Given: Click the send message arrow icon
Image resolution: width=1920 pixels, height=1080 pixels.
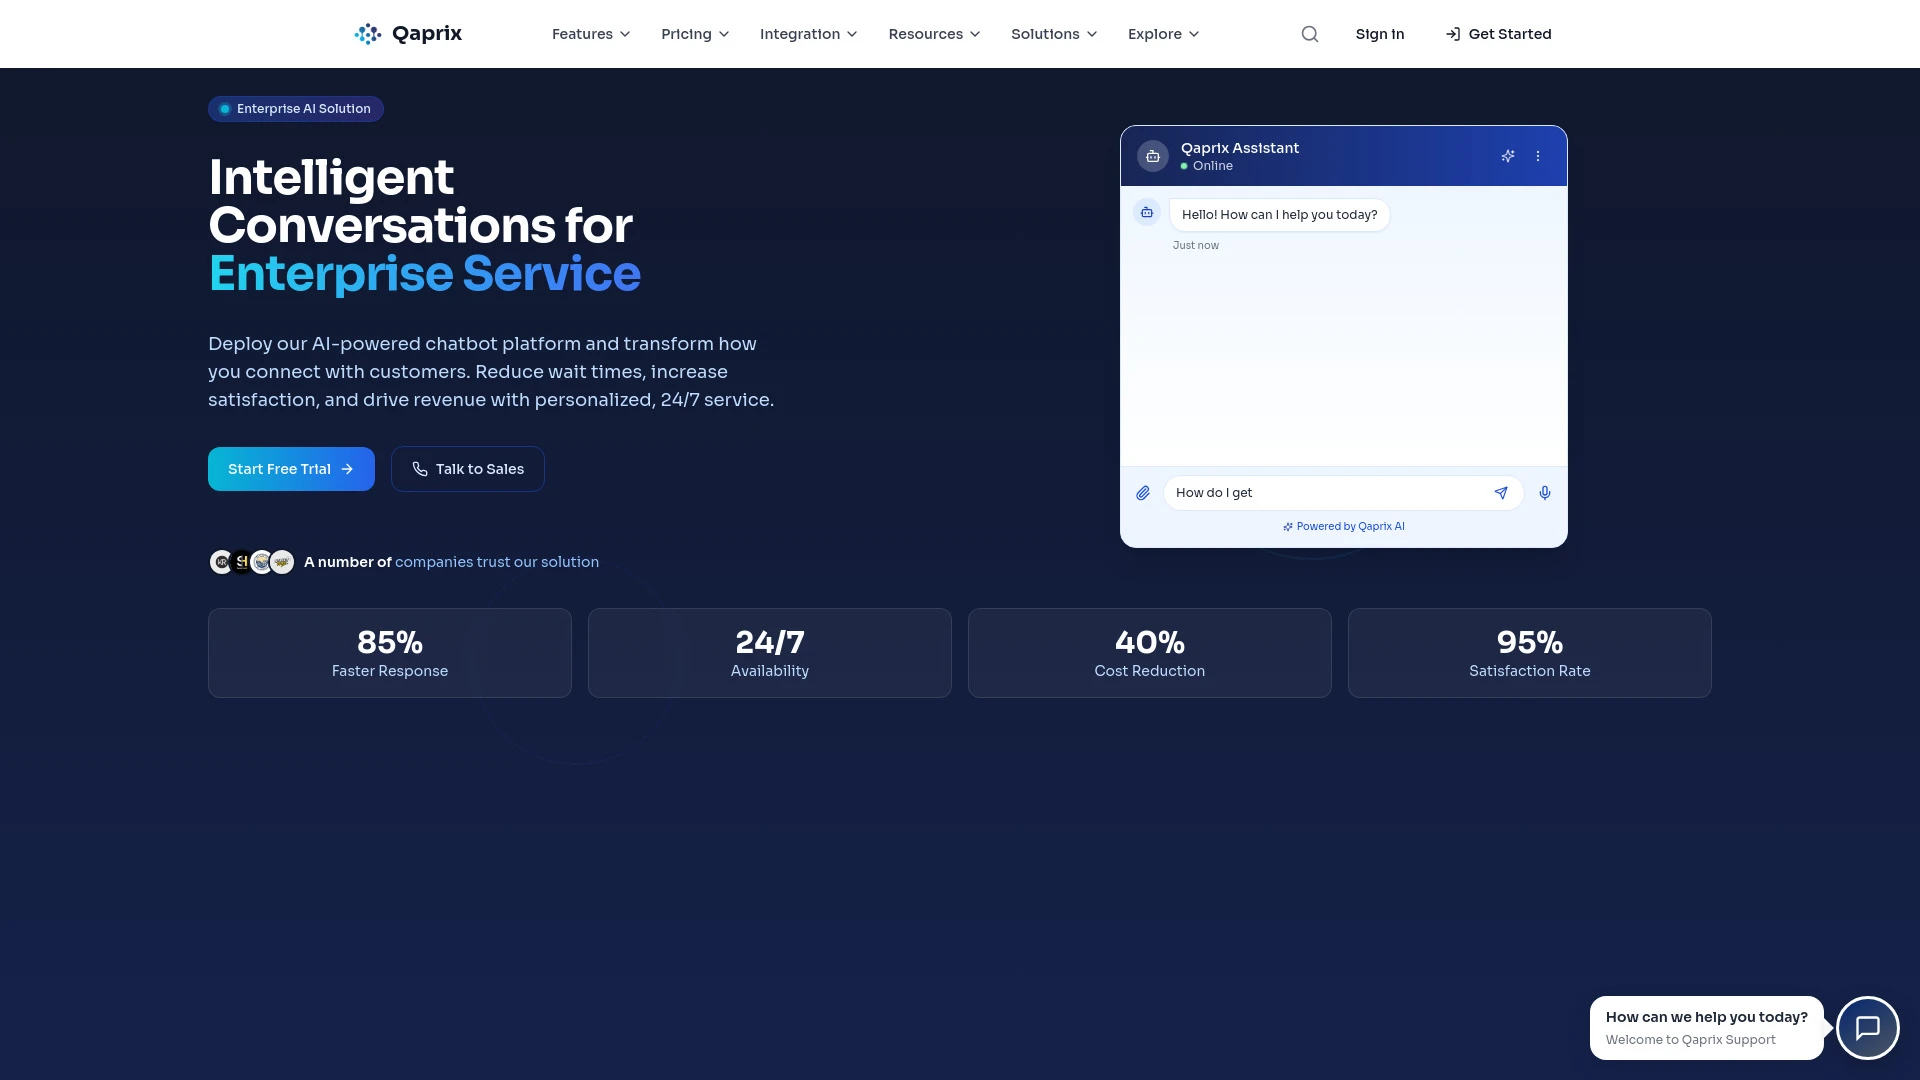Looking at the screenshot, I should (x=1501, y=492).
